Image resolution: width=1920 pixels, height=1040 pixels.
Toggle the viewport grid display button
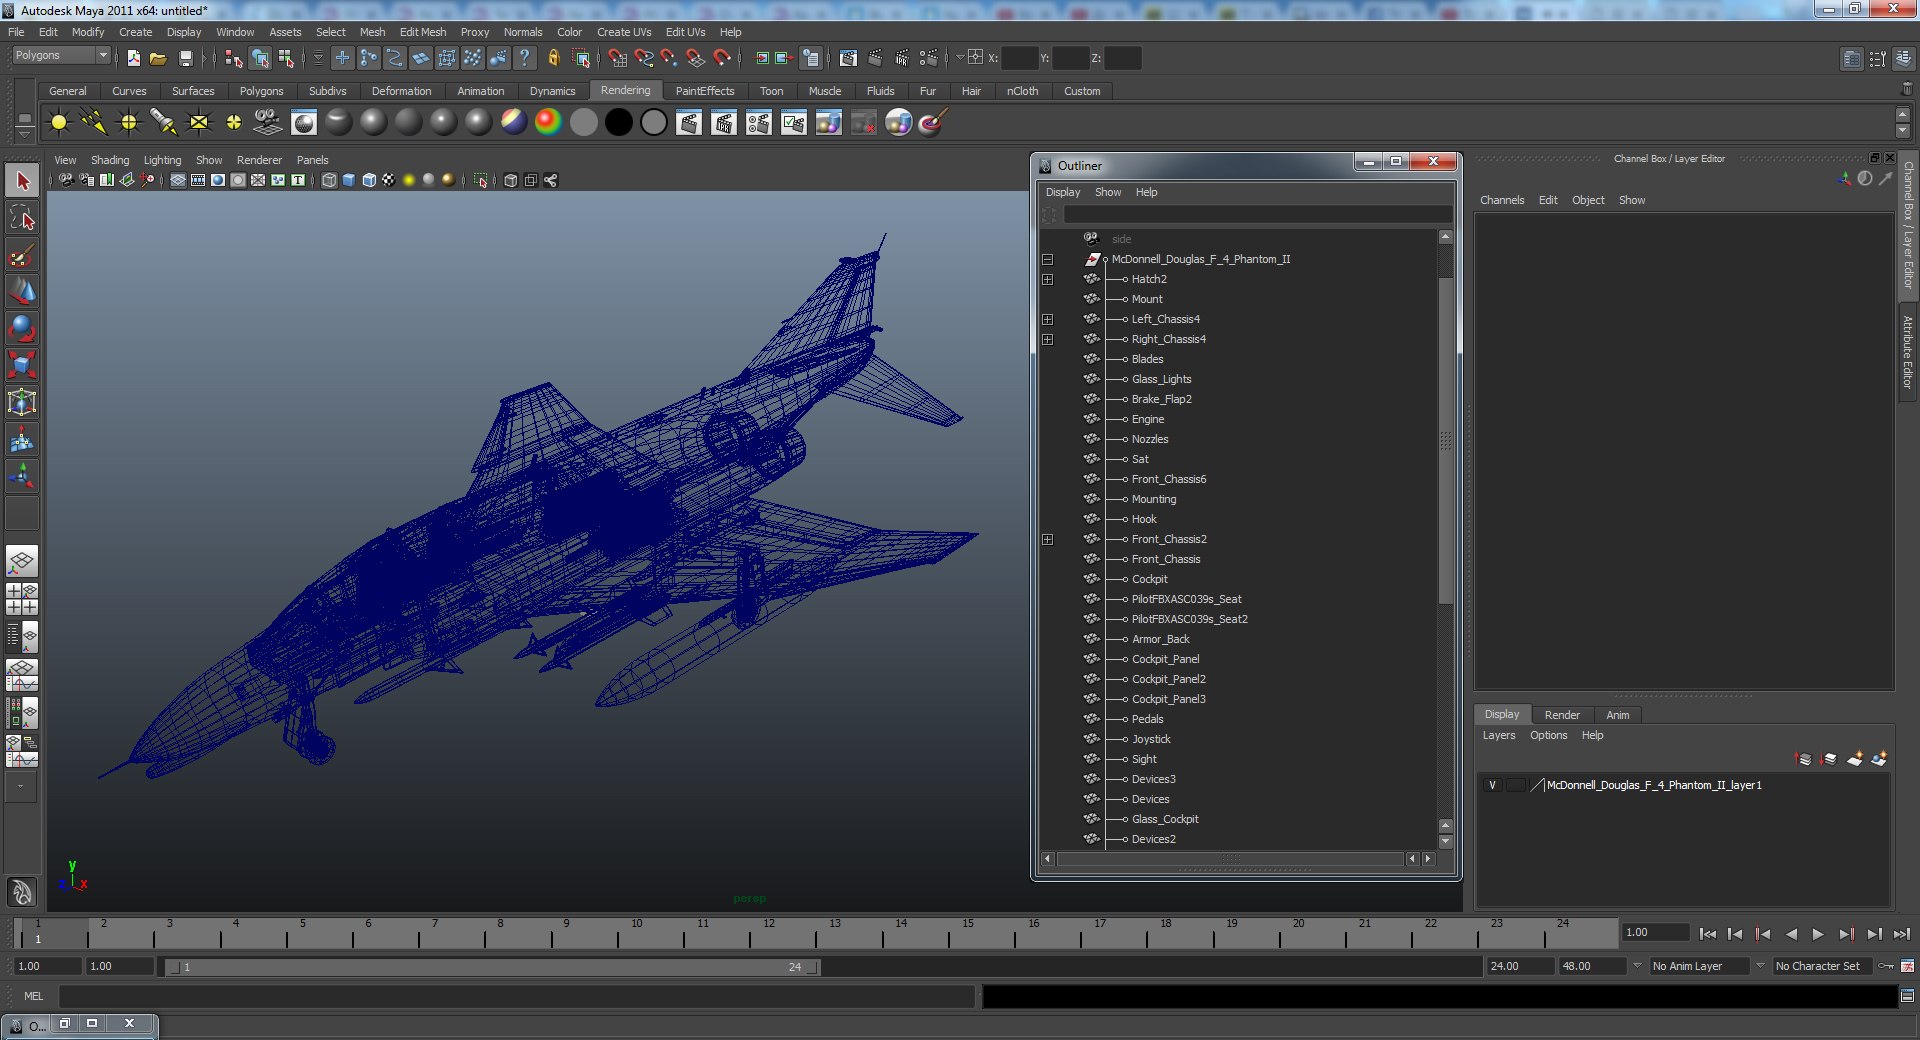click(178, 181)
